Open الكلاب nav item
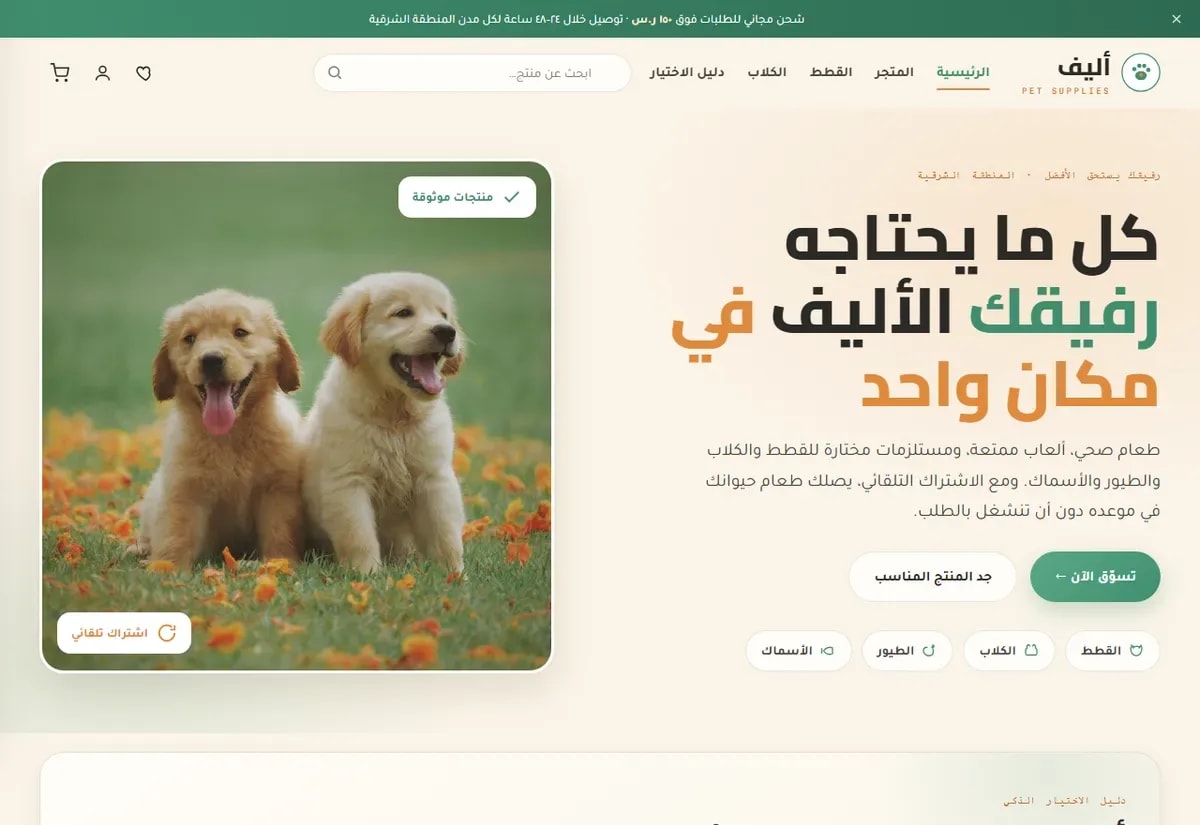The width and height of the screenshot is (1200, 825). [x=767, y=73]
